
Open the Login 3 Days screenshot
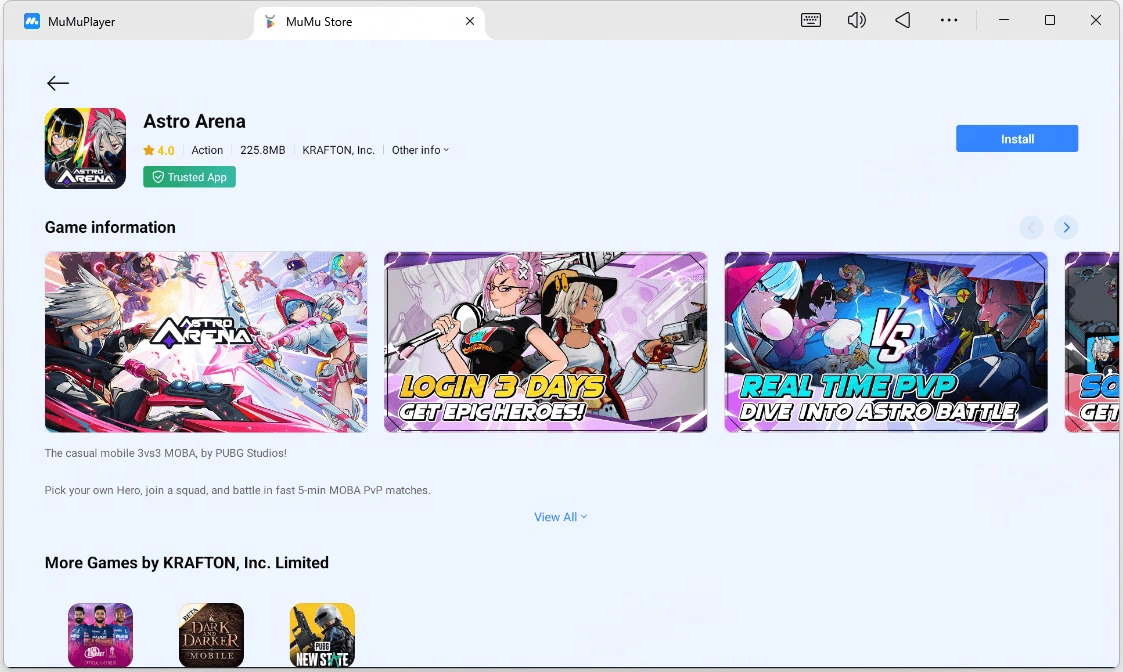[x=546, y=342]
